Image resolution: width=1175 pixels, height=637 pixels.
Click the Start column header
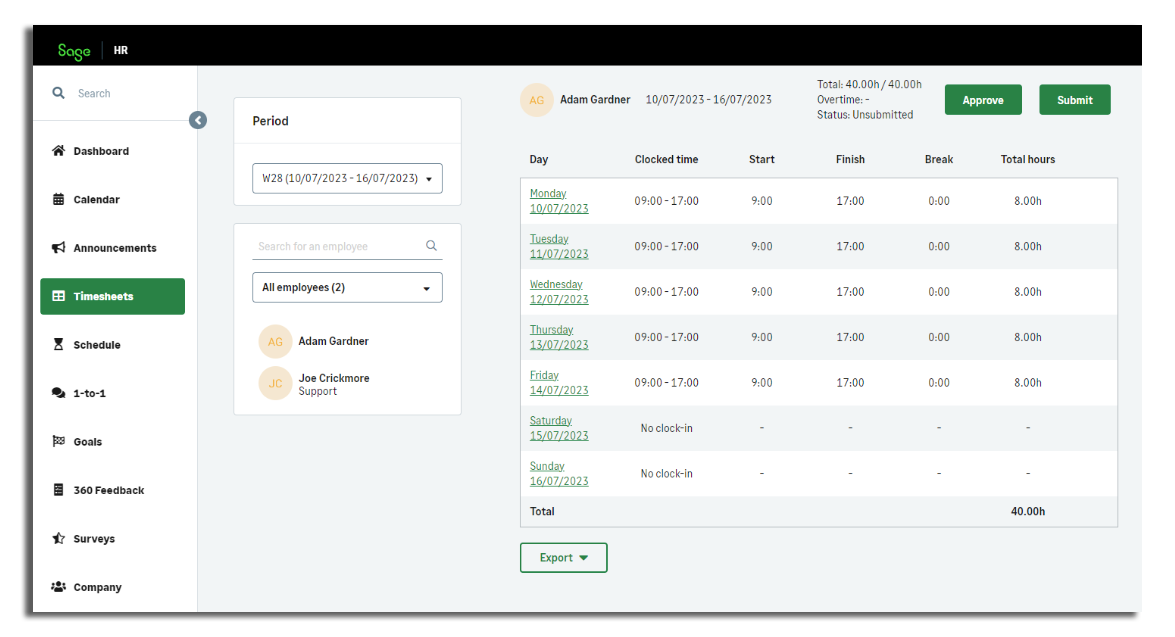761,159
